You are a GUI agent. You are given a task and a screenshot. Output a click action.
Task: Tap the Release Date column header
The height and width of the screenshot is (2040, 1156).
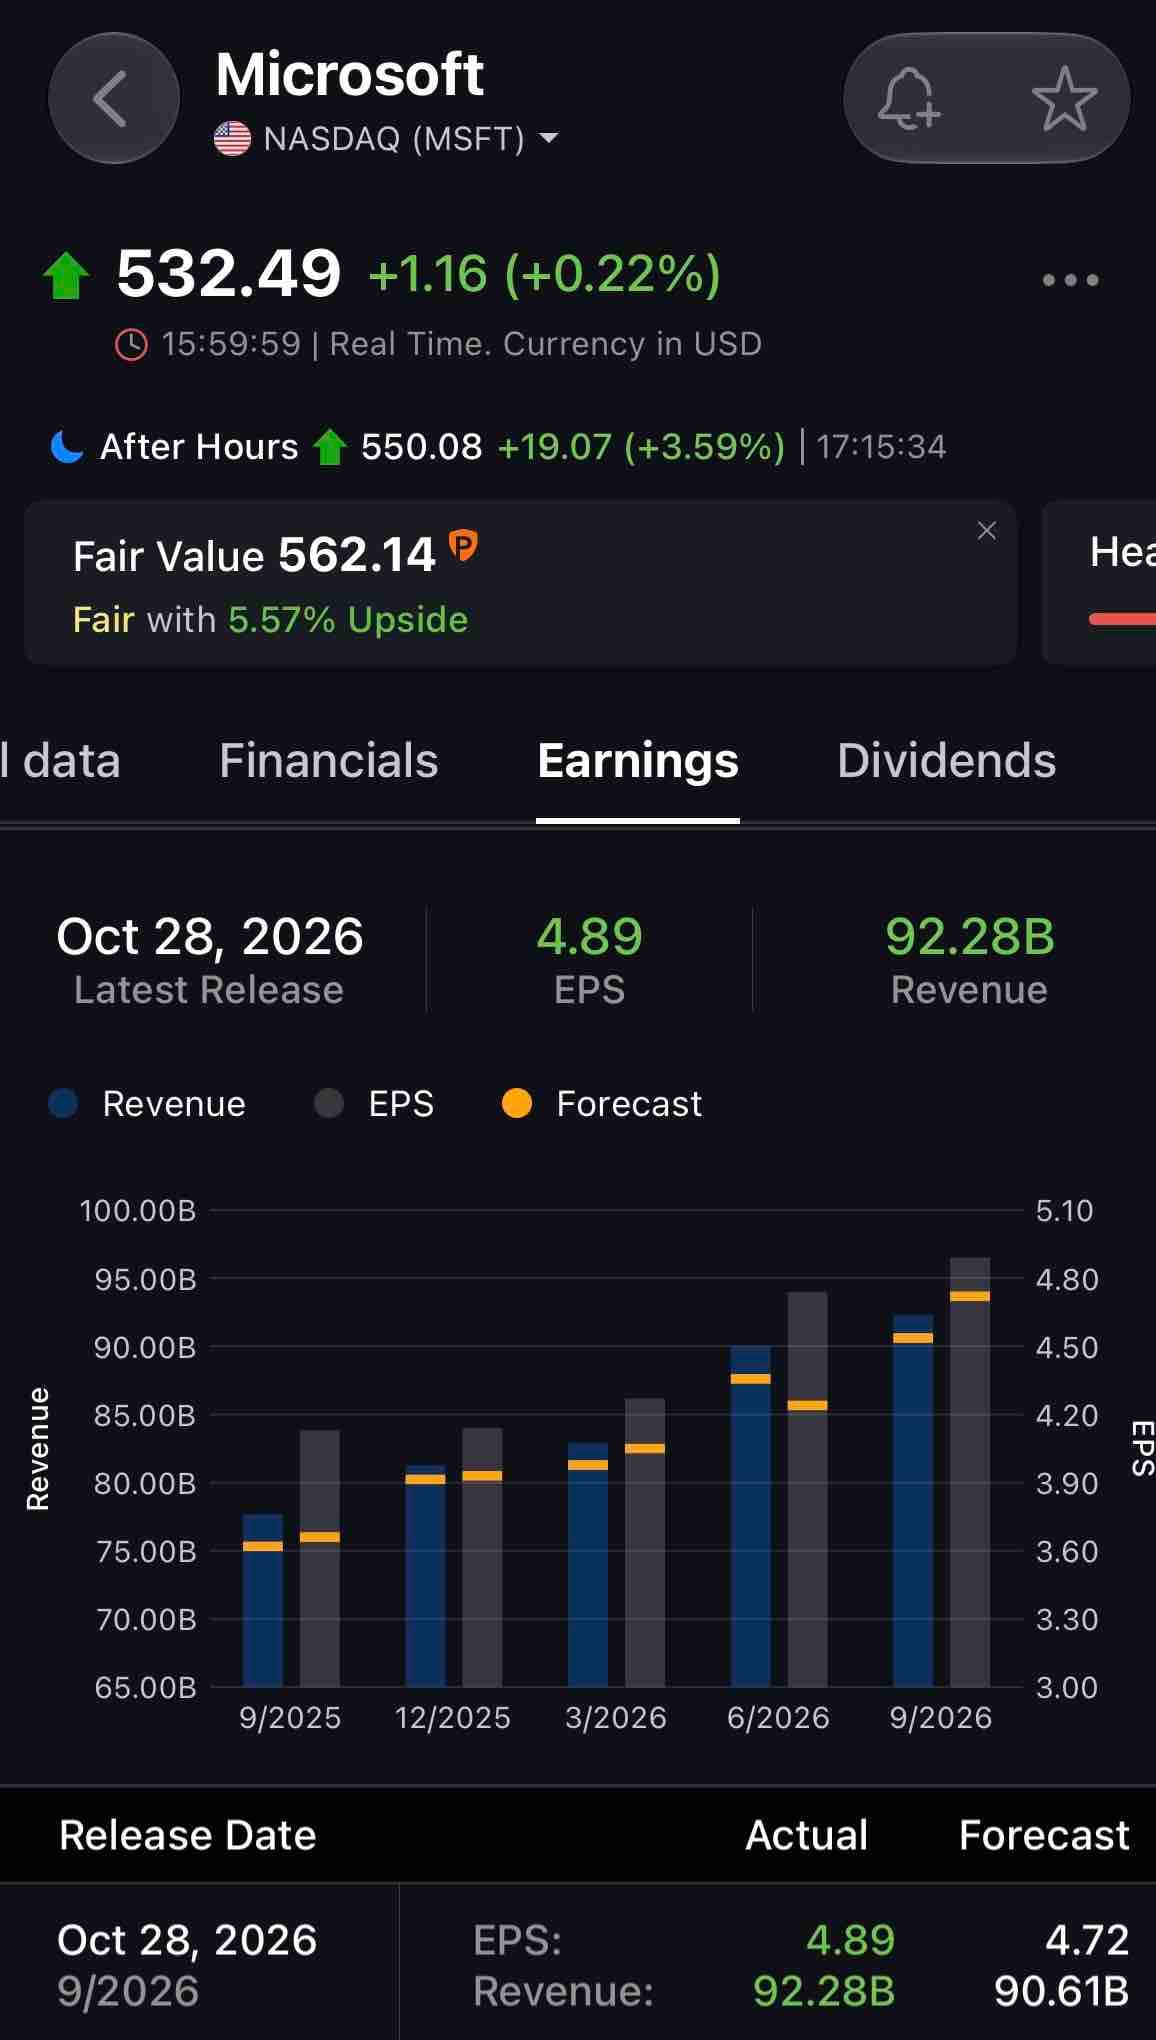click(188, 1835)
